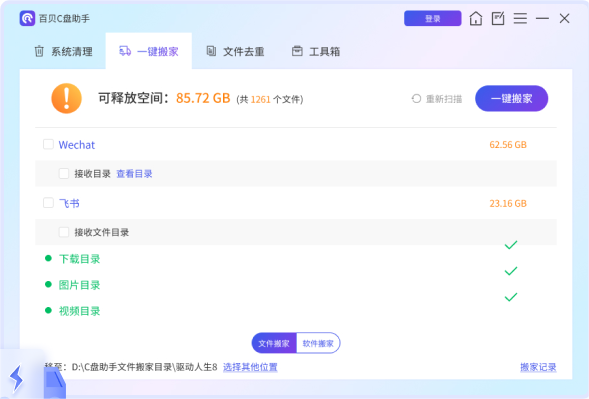Click the Wechat label
Viewport: 589px width, 399px height.
click(77, 145)
